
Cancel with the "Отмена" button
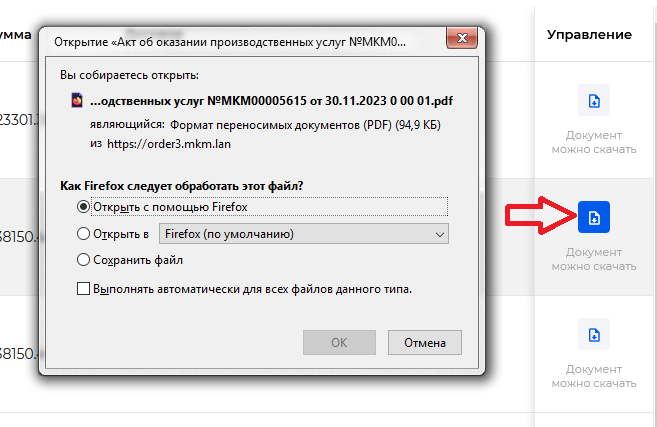tap(425, 342)
